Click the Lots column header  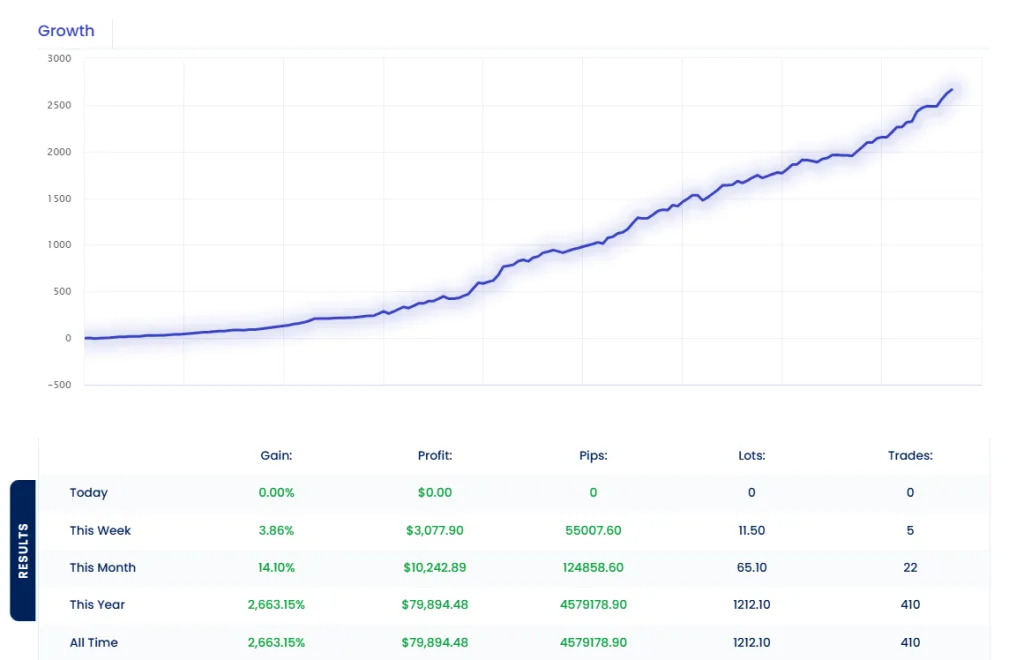point(751,455)
